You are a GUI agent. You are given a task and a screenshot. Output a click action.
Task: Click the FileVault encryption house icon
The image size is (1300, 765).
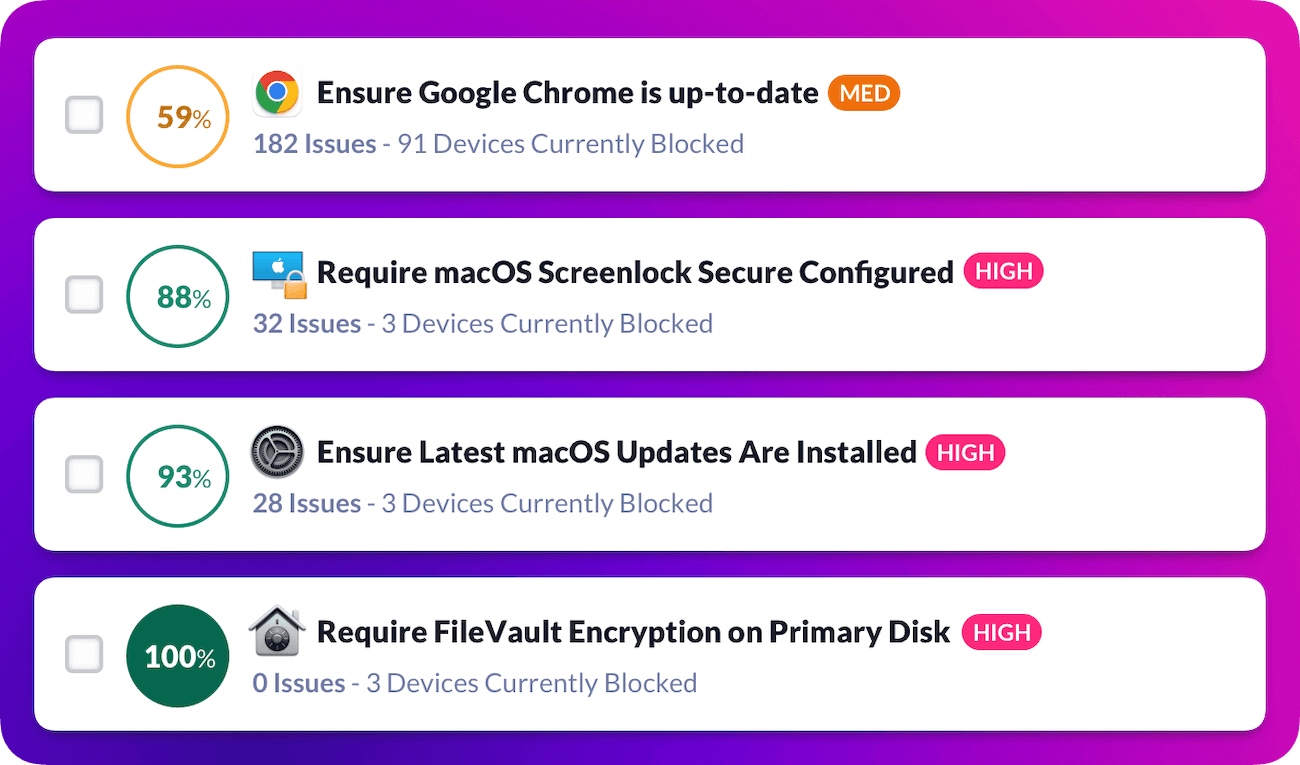click(277, 631)
